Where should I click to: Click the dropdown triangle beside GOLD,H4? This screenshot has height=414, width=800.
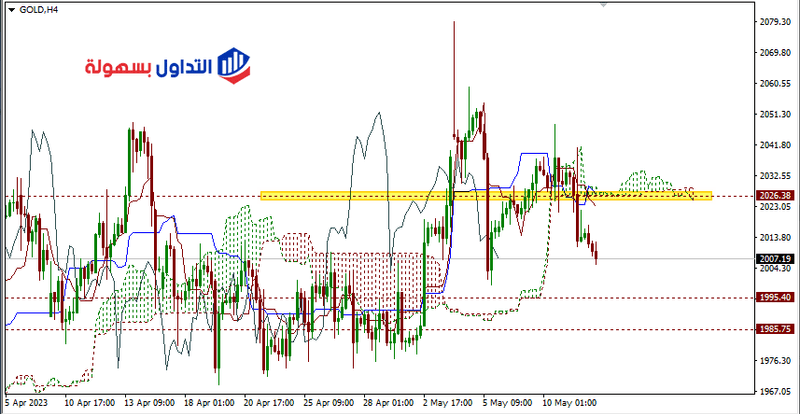pos(8,6)
